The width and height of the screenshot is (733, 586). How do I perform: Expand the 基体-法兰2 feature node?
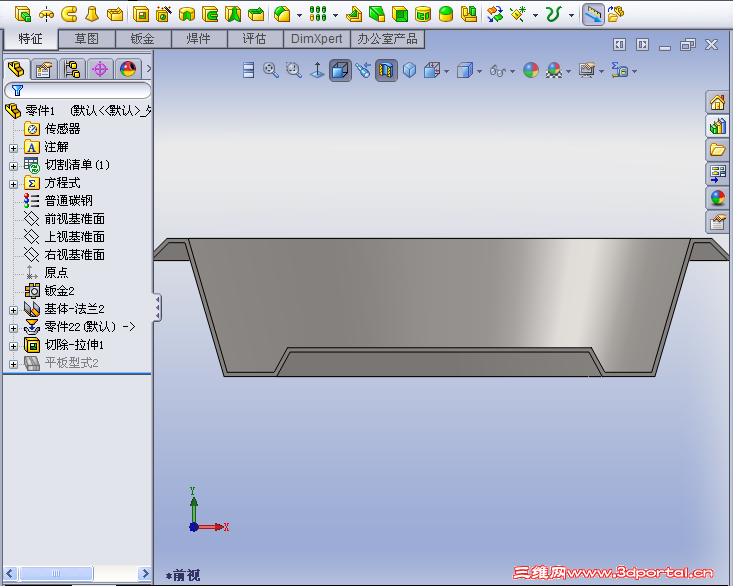13,310
